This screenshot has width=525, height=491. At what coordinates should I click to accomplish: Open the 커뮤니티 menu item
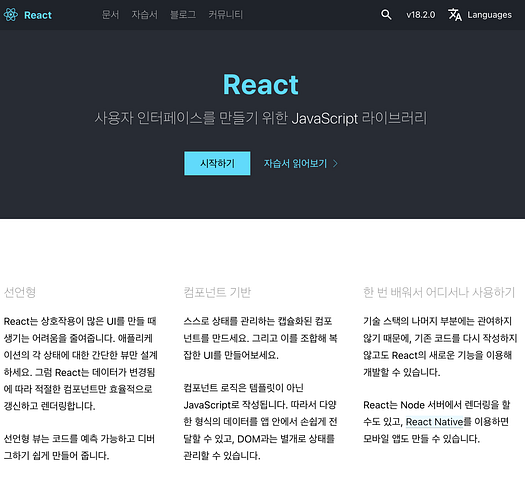click(225, 15)
